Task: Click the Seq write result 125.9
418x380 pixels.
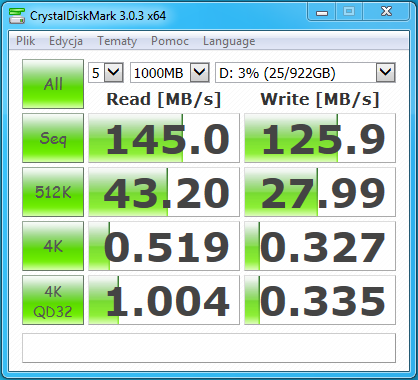Action: pyautogui.click(x=320, y=138)
